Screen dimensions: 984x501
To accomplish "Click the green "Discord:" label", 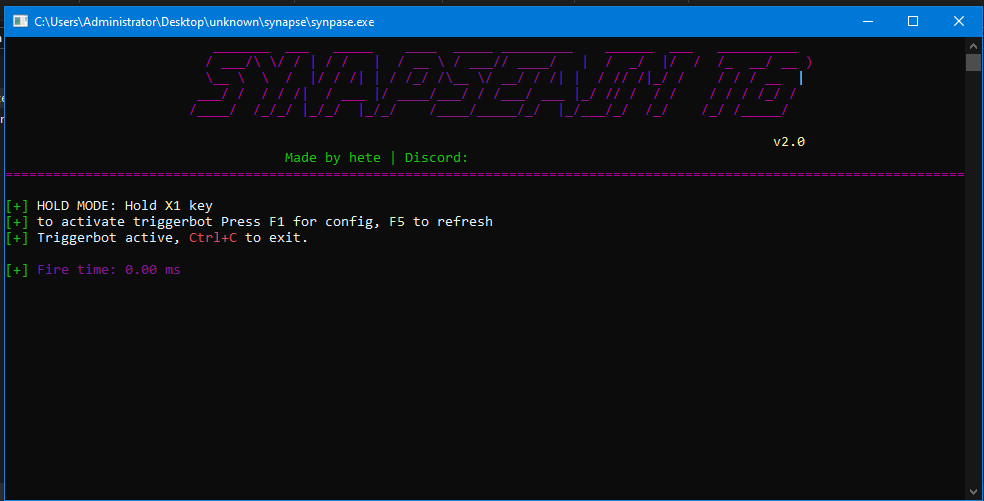I will (x=436, y=158).
